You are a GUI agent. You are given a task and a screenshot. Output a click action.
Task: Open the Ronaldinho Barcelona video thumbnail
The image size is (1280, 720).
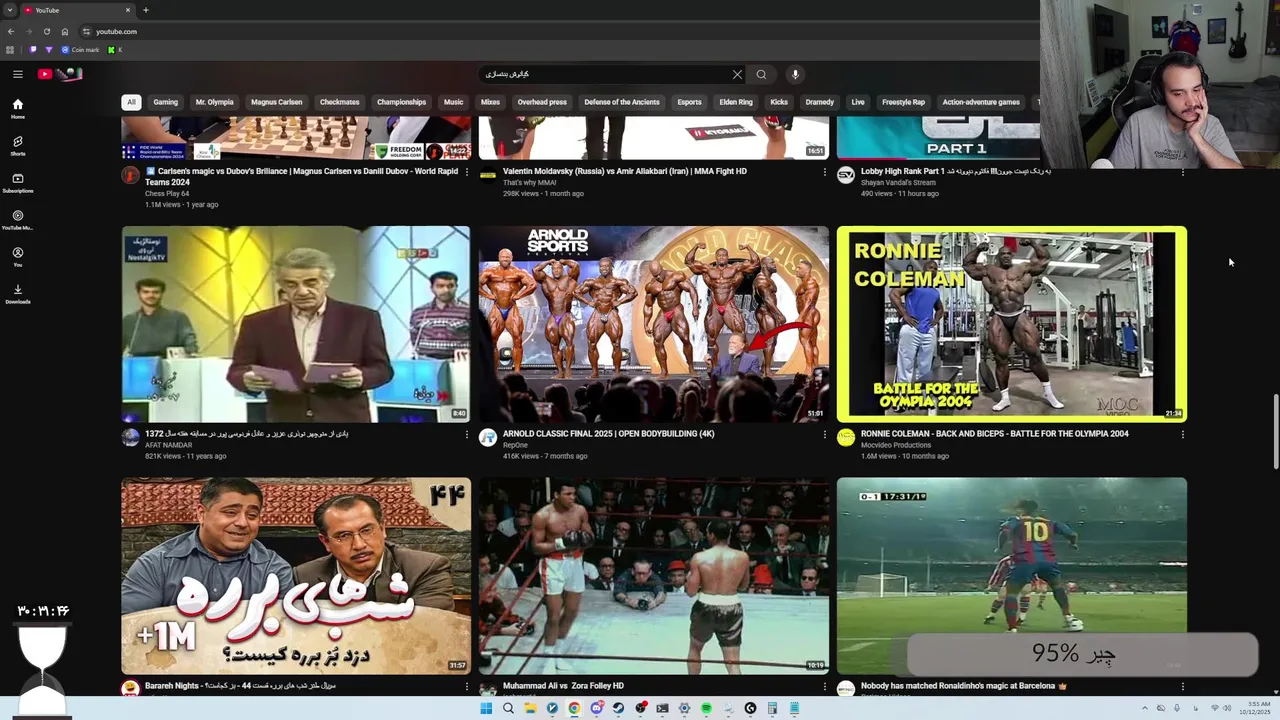(1012, 575)
